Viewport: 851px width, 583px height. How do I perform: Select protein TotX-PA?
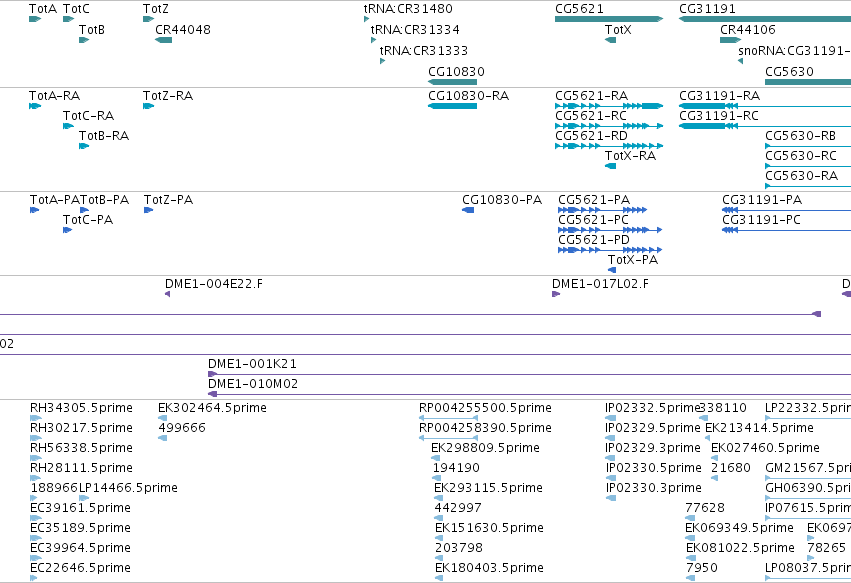612,270
